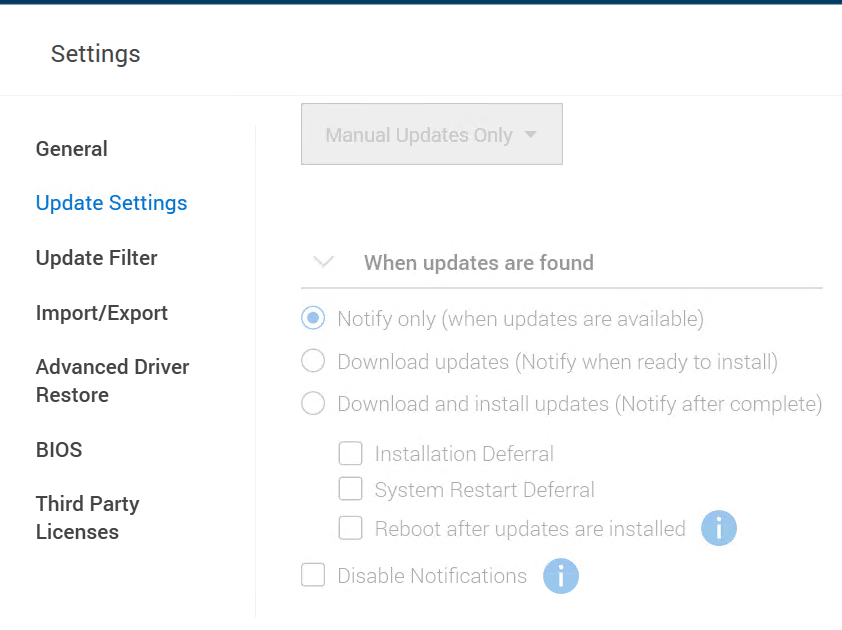Toggle the Disable Notifications checkbox
Screen dimensions: 842x630
(313, 576)
